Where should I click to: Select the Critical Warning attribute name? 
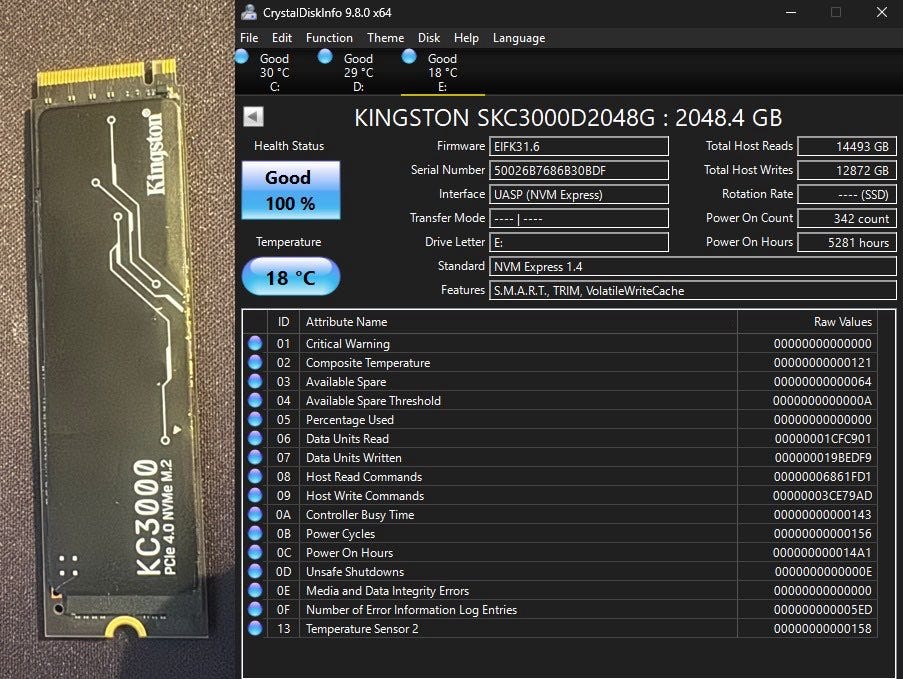[x=348, y=344]
